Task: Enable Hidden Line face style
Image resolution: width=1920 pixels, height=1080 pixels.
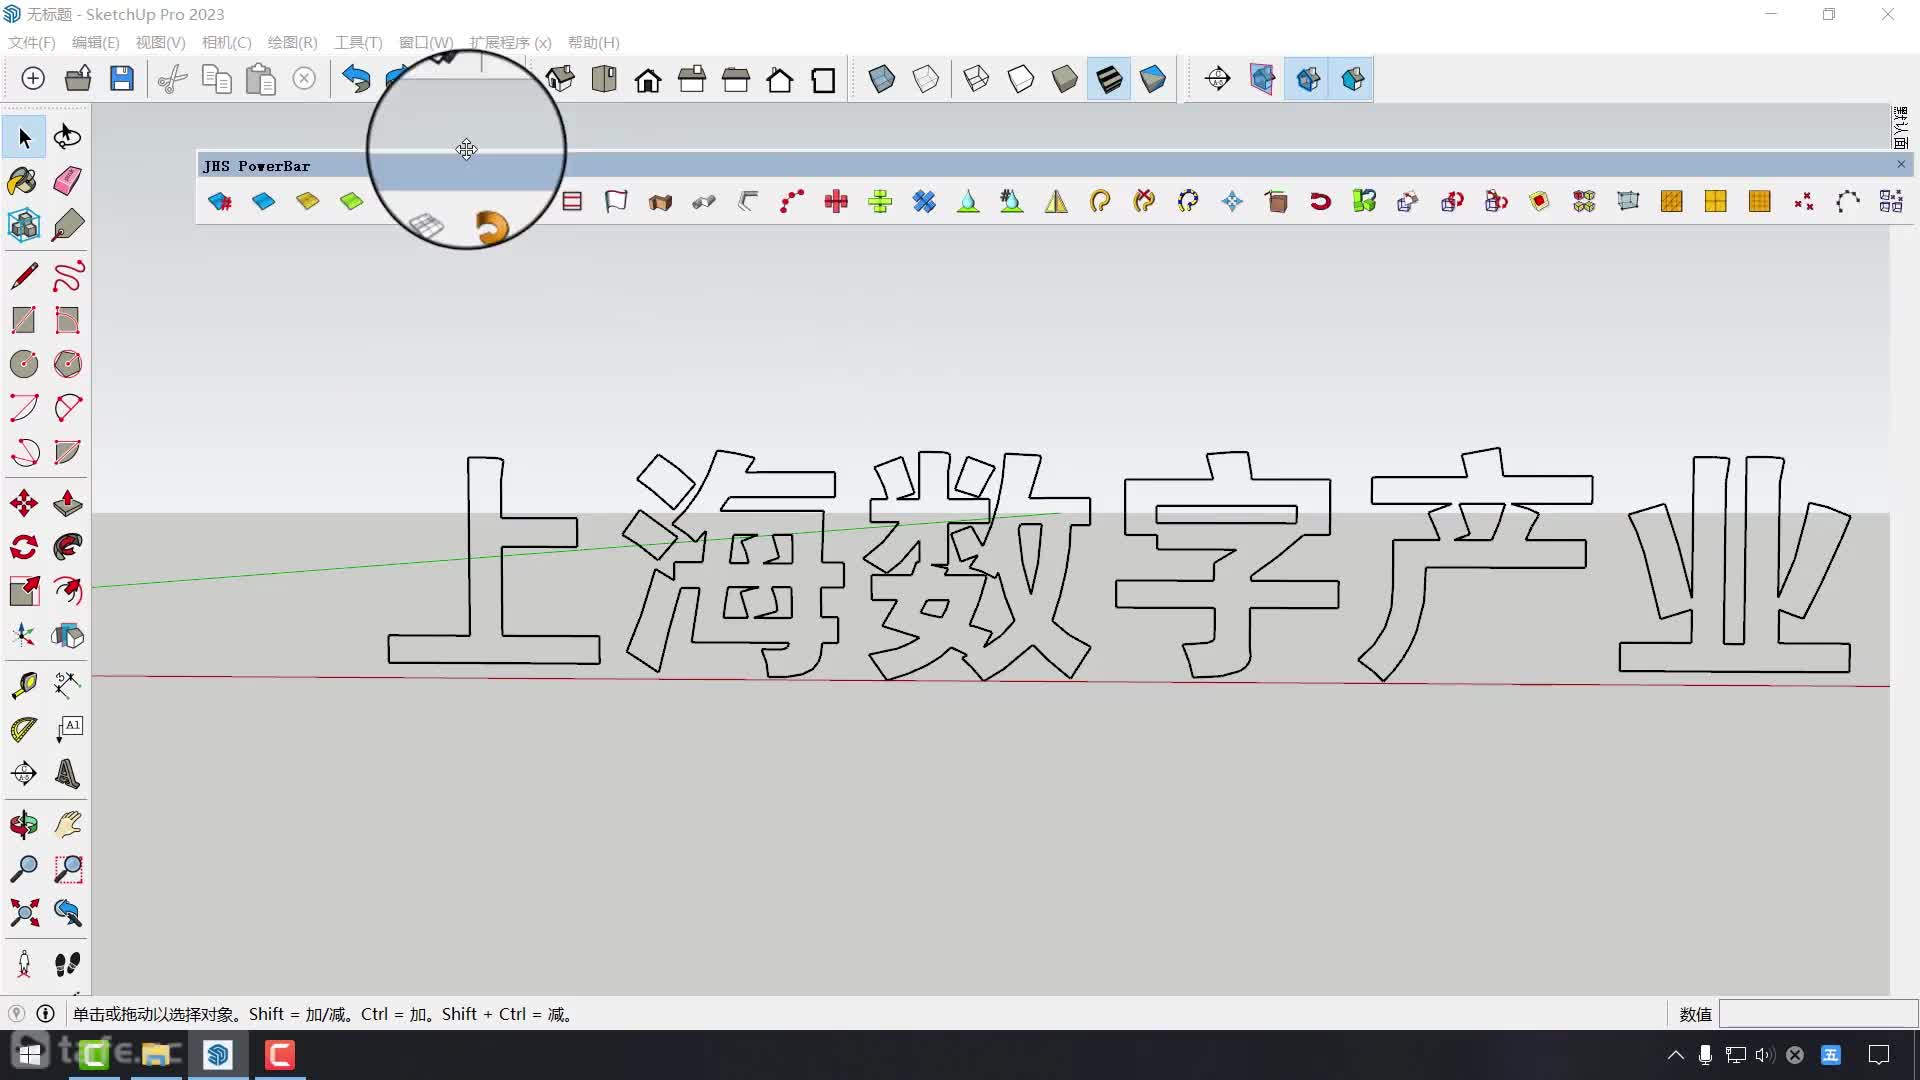Action: point(1020,79)
